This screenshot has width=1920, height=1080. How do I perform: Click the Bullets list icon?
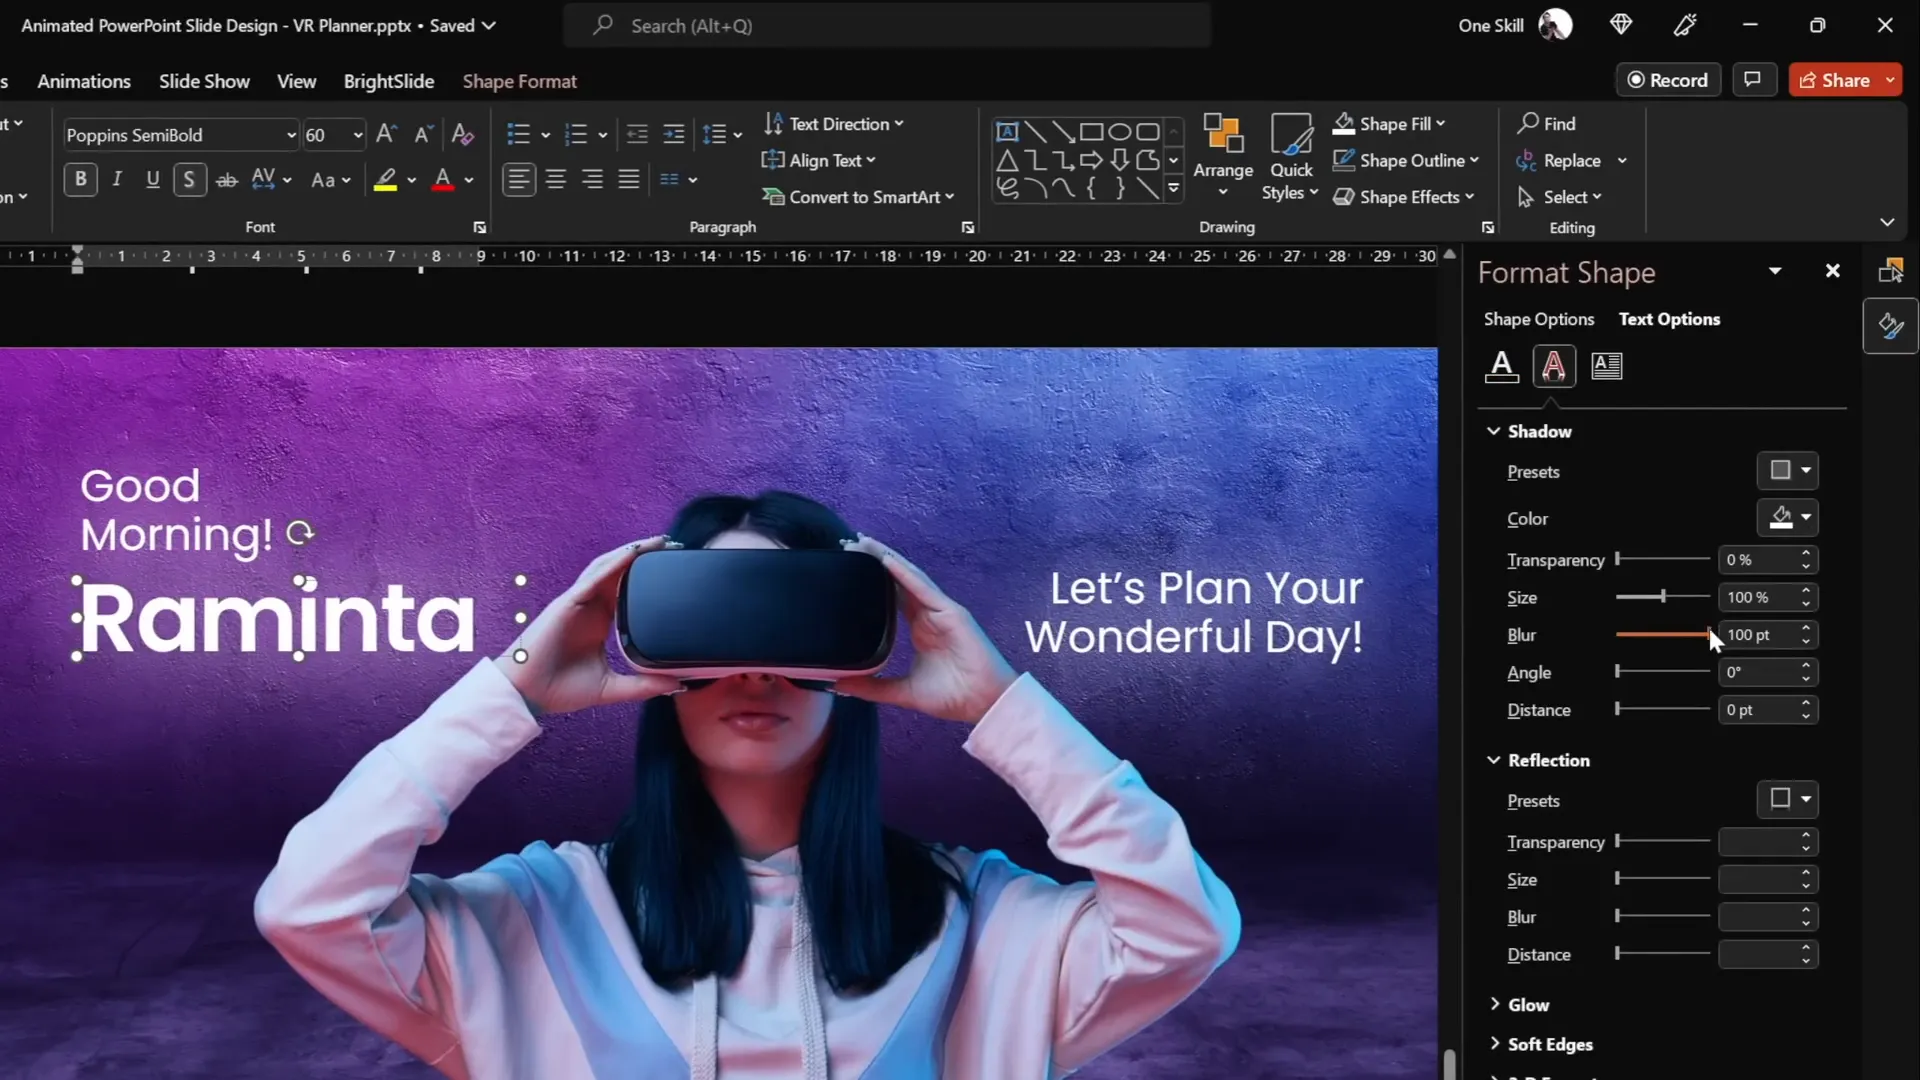click(518, 134)
